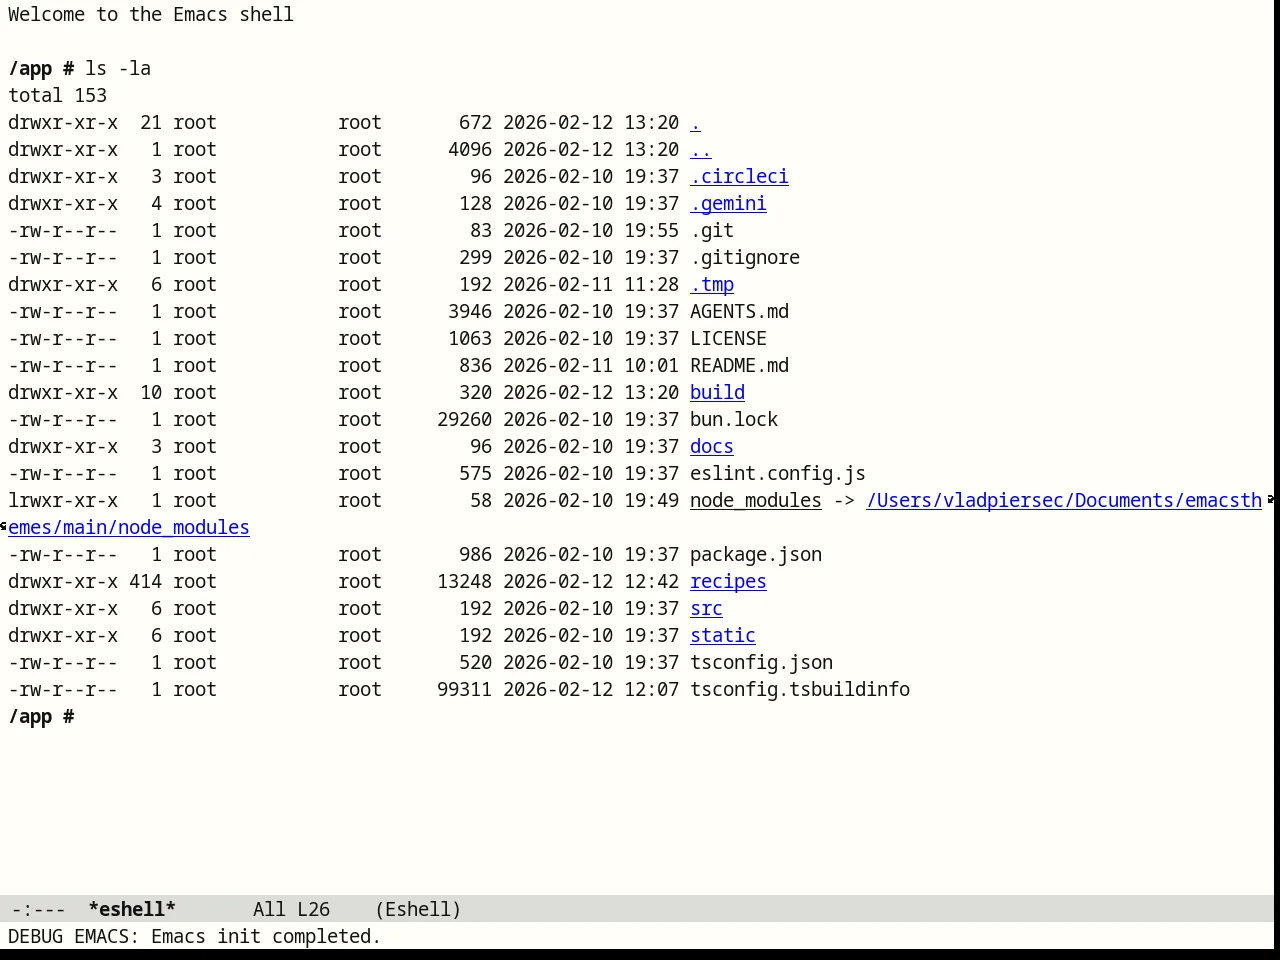Open the recipes directory link
The width and height of the screenshot is (1280, 960).
tap(728, 582)
